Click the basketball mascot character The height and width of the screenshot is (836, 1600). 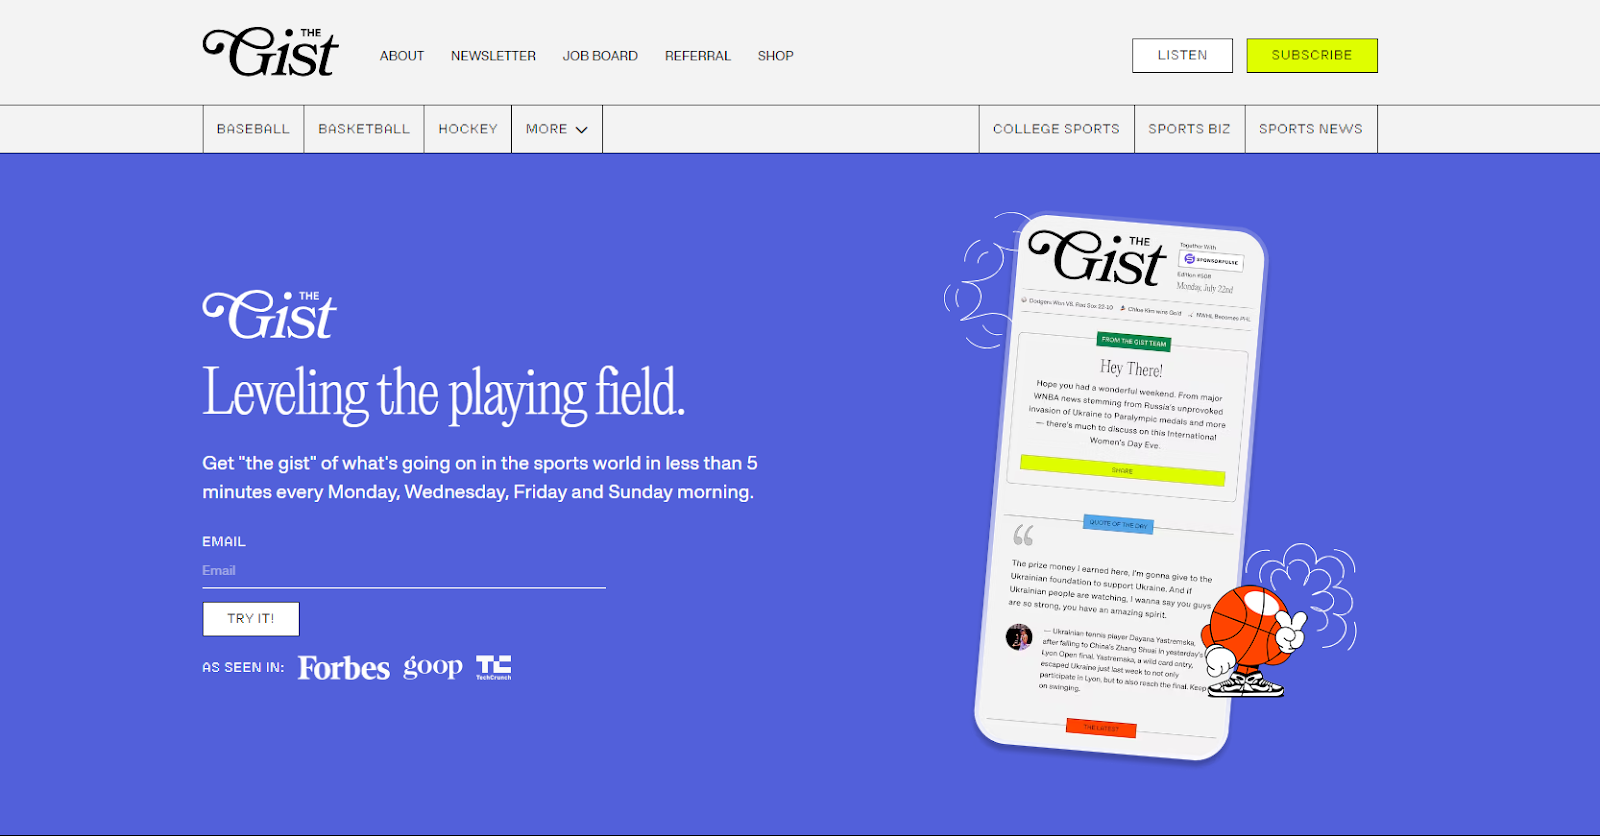point(1252,641)
